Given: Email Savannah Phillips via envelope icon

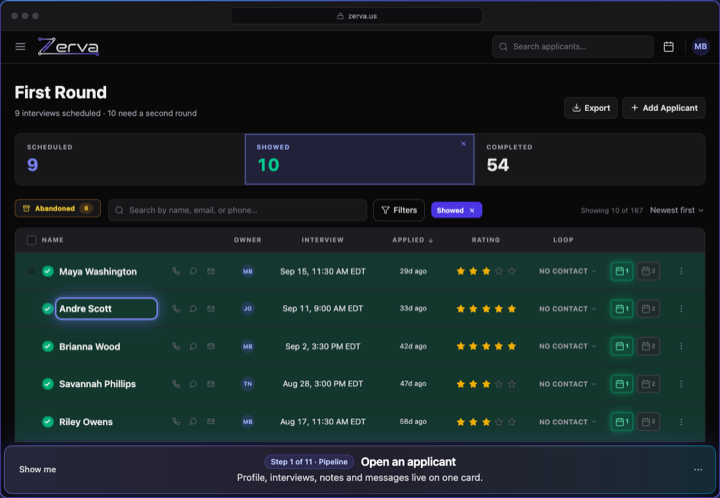Looking at the screenshot, I should [211, 384].
